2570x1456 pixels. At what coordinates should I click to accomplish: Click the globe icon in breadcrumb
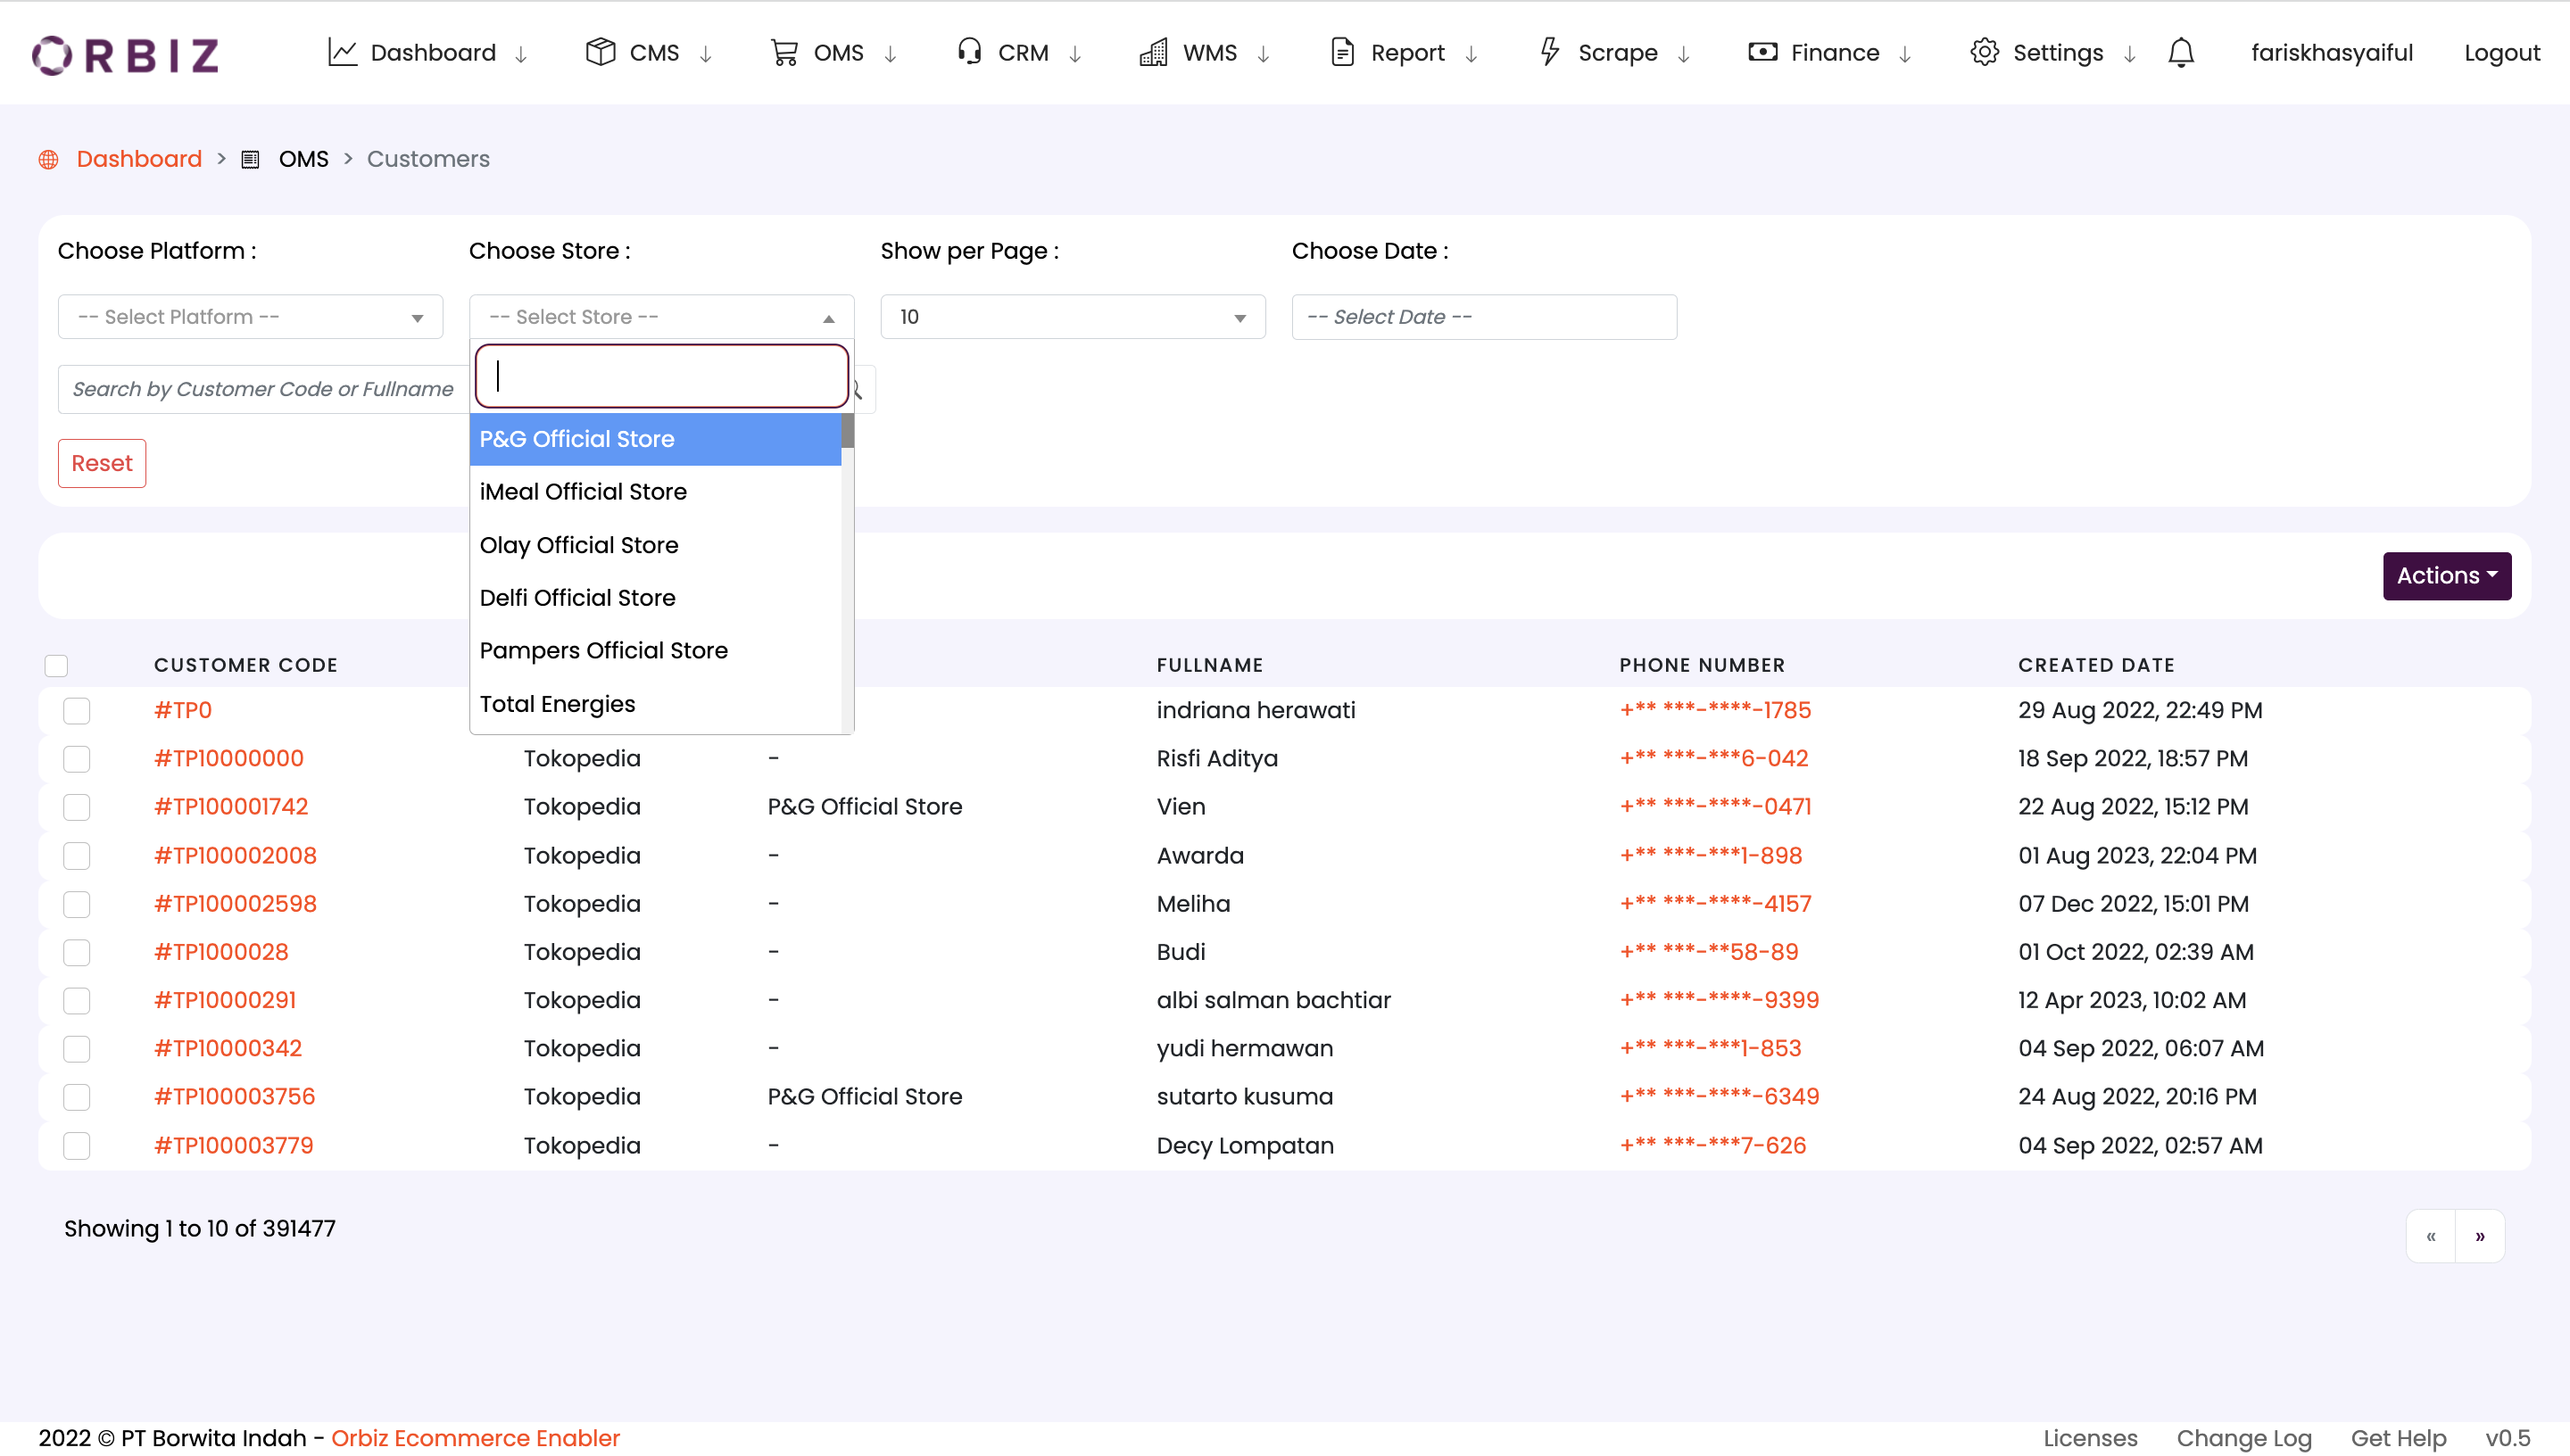pos(48,159)
